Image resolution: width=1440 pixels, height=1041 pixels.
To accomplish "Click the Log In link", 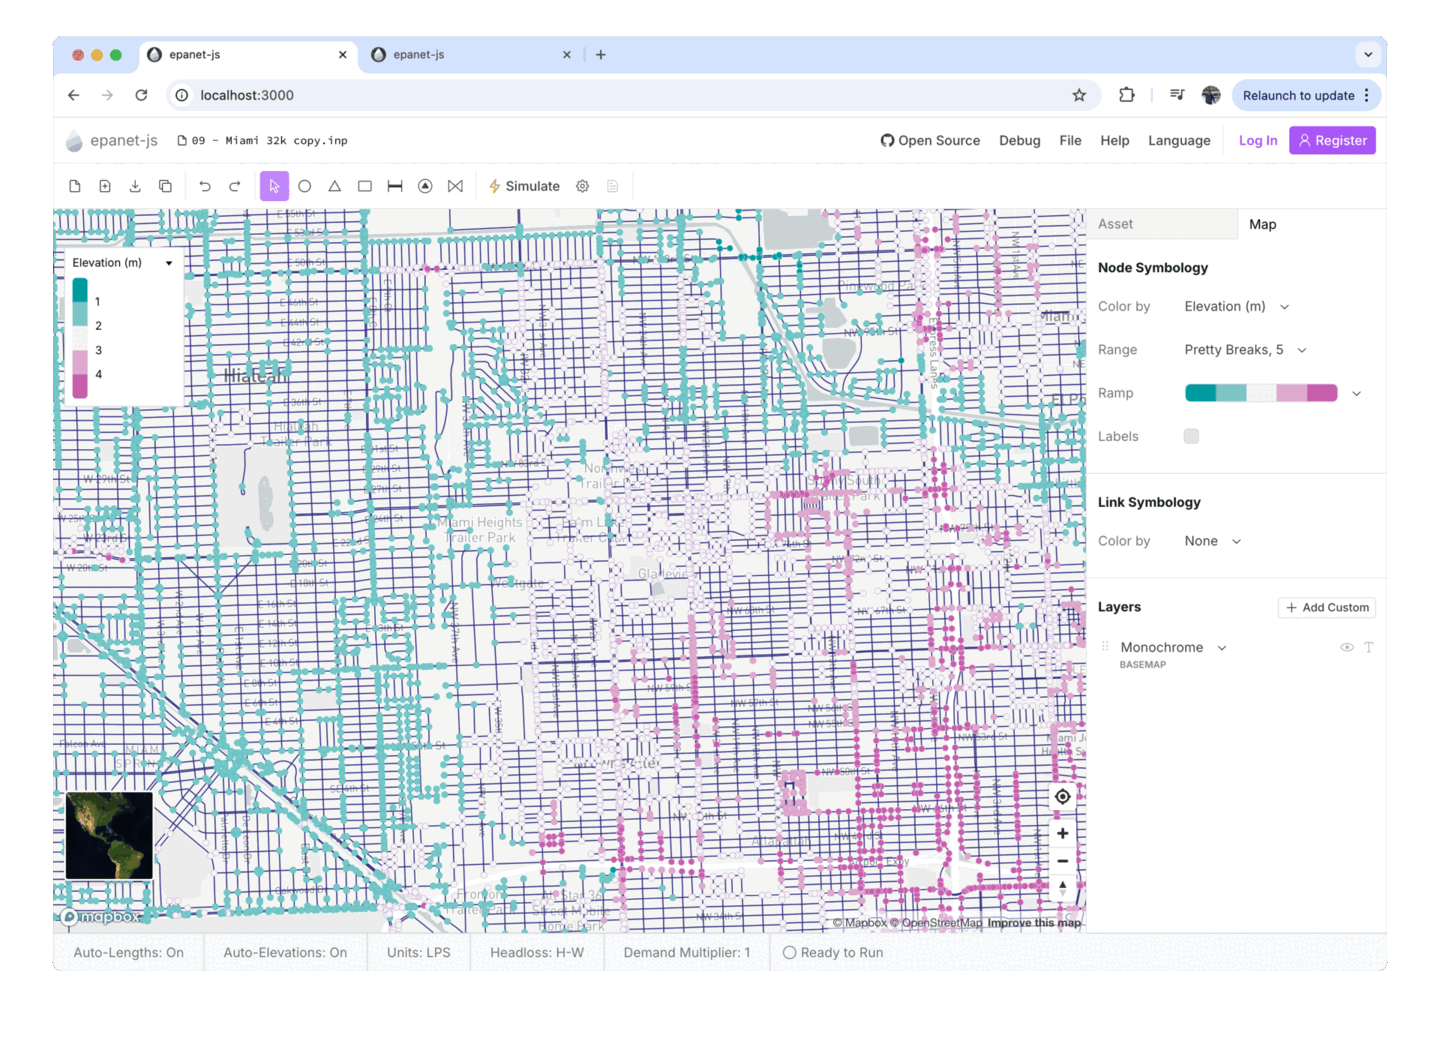I will coord(1258,141).
